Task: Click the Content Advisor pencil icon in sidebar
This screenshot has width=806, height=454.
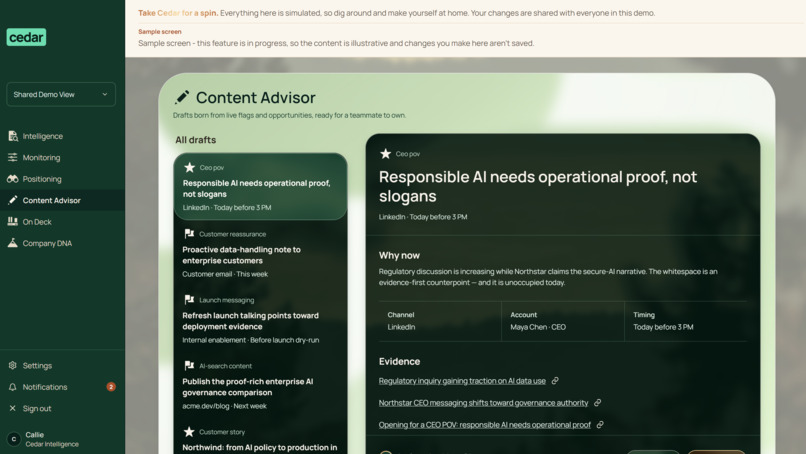Action: click(x=13, y=200)
